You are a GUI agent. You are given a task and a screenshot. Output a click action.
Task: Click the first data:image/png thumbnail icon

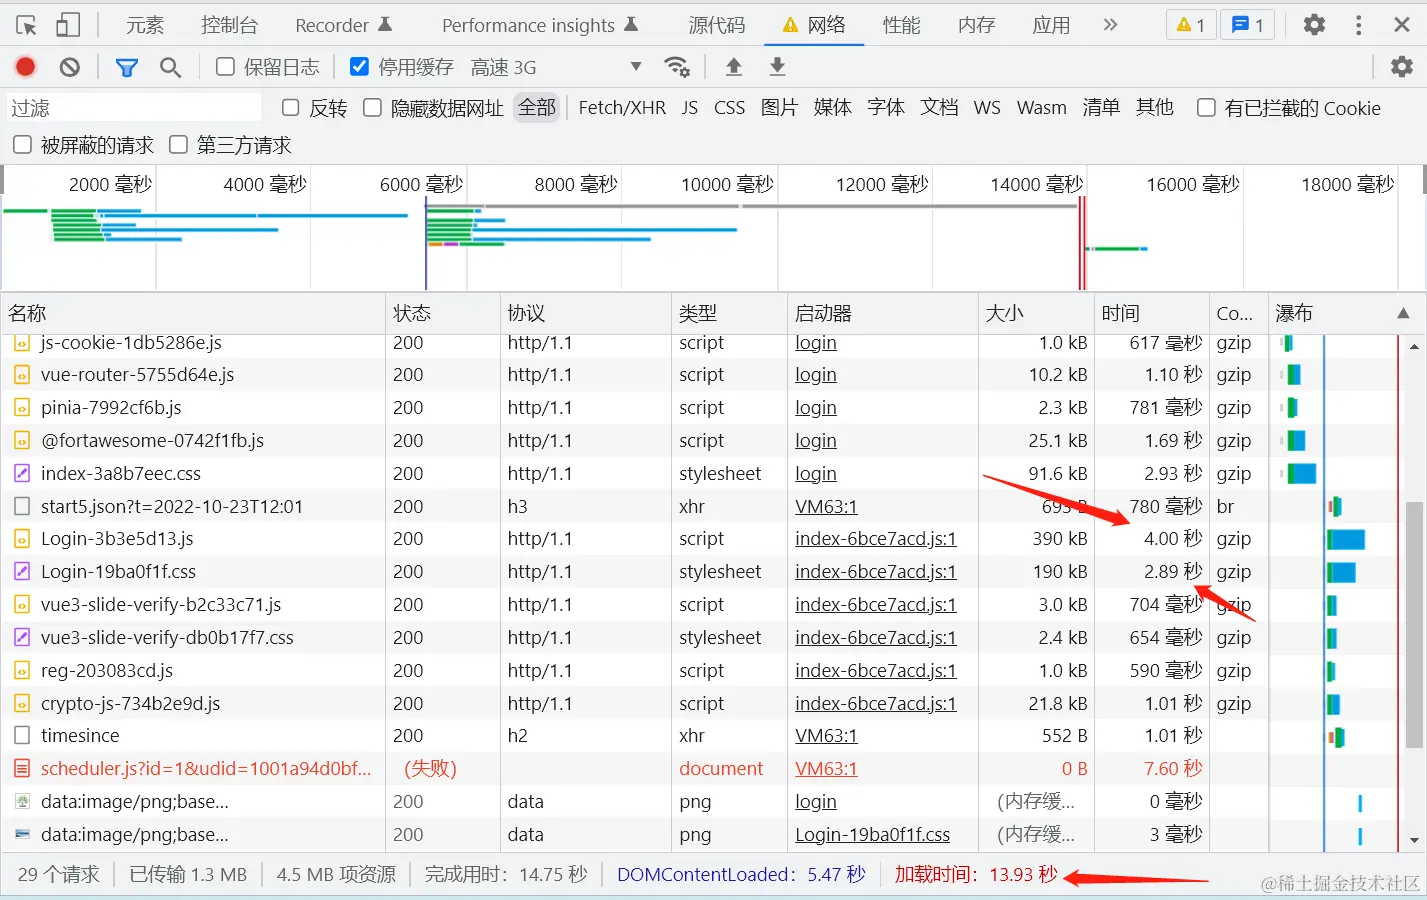coord(22,802)
